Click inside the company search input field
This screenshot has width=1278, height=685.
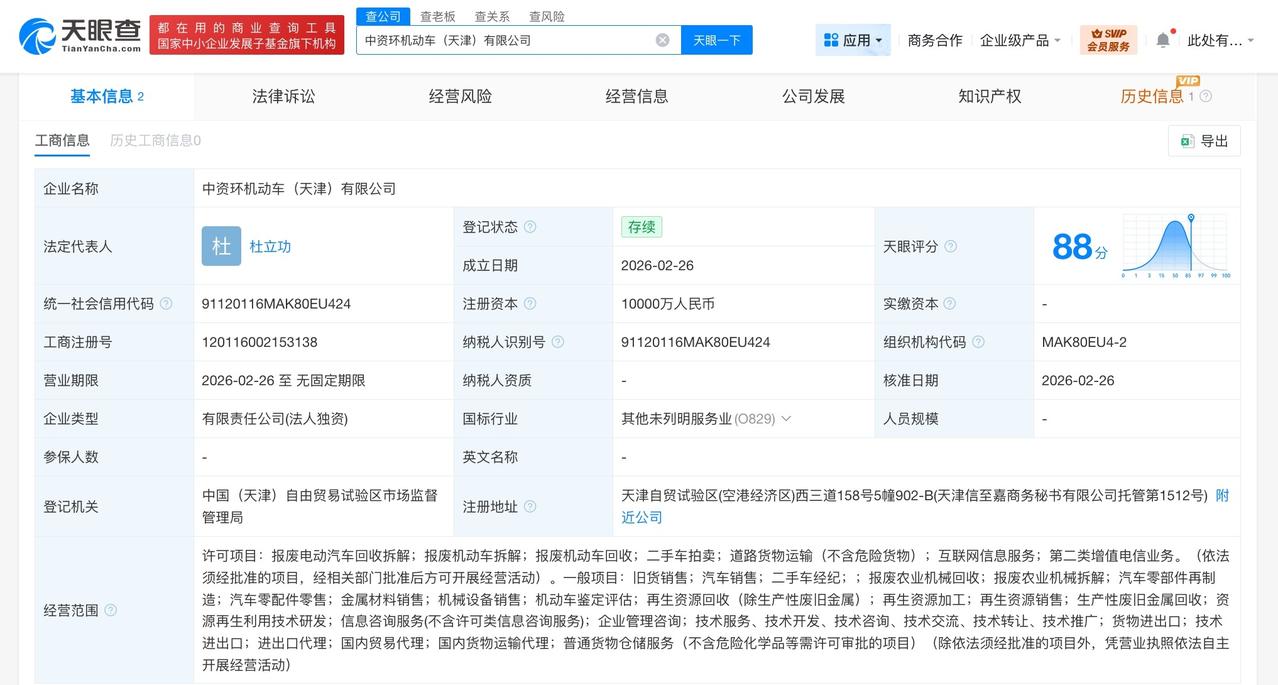500,39
